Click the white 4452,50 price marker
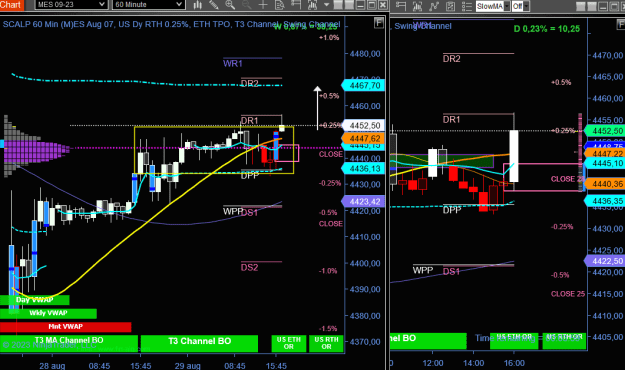Screen dimensions: 625x370 click(x=363, y=125)
